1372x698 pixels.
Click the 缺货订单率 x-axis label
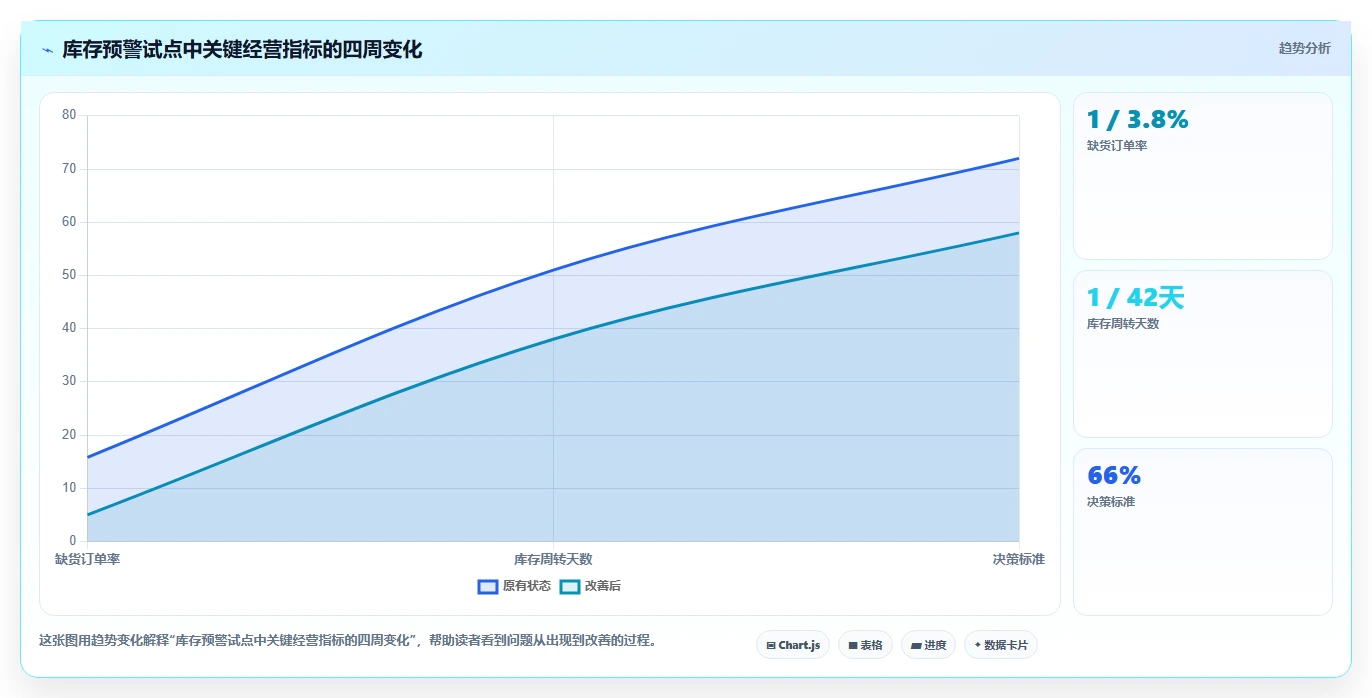[88, 559]
